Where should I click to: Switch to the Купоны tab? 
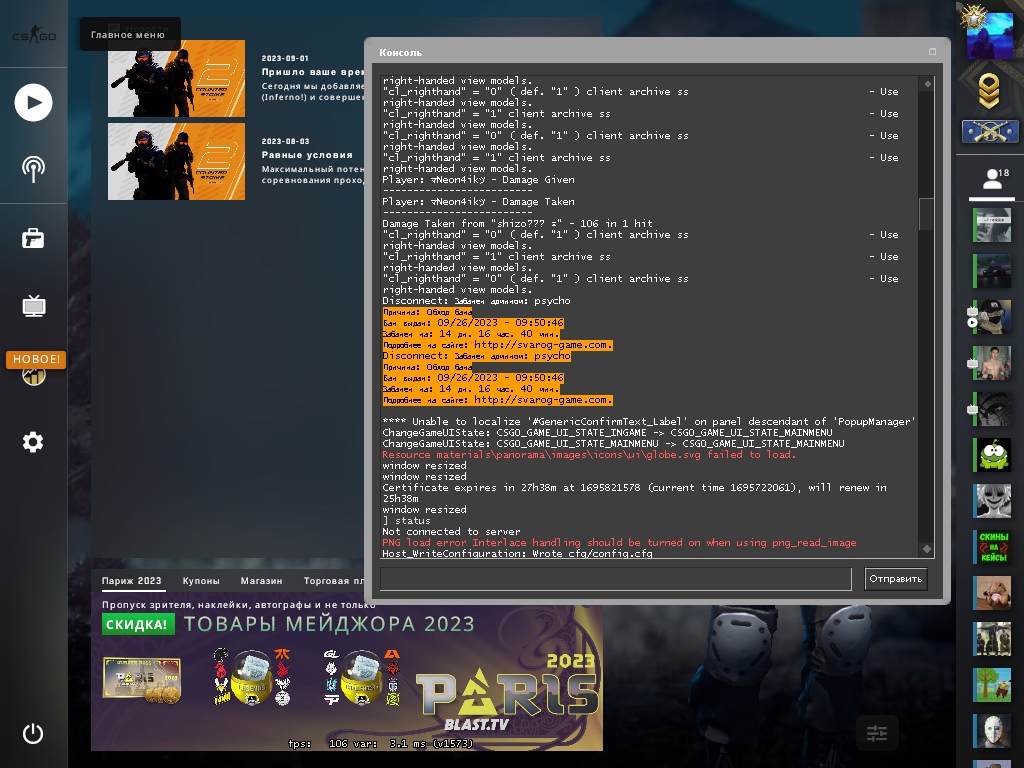click(201, 581)
